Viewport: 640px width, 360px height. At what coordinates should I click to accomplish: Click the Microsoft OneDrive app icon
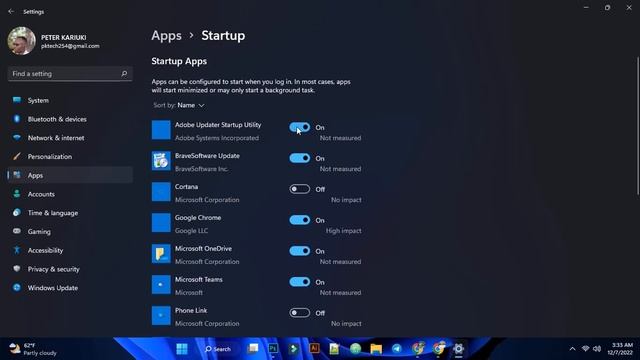click(x=161, y=253)
